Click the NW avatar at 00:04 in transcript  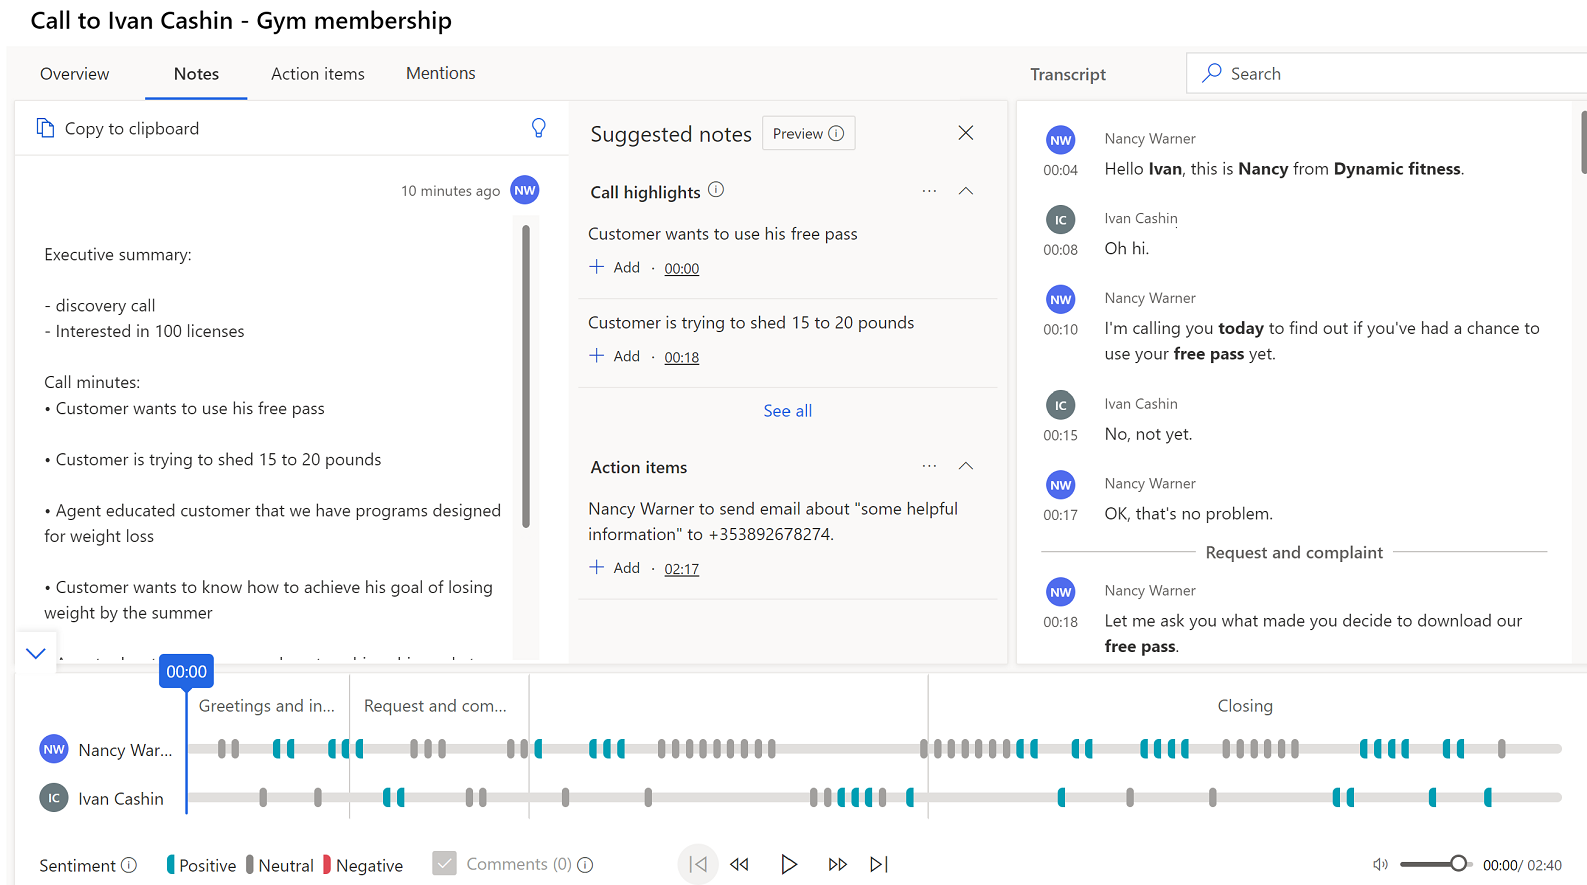pyautogui.click(x=1061, y=140)
